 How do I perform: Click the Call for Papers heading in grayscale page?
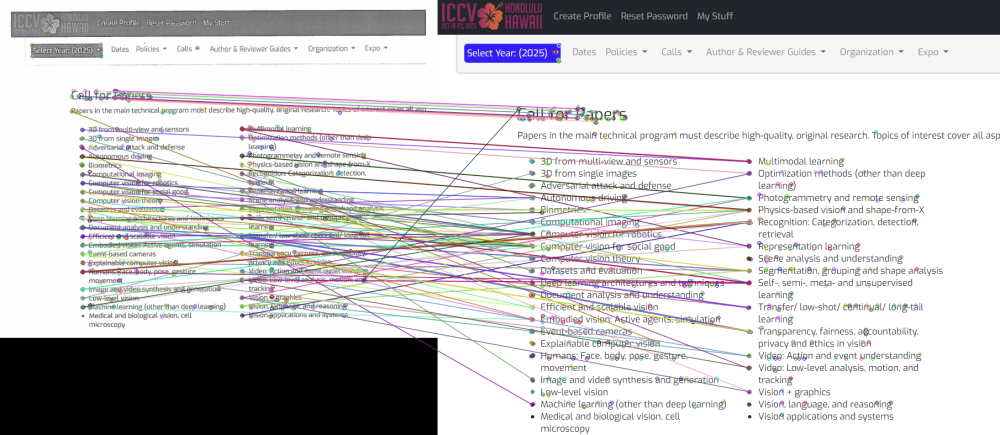pos(112,96)
